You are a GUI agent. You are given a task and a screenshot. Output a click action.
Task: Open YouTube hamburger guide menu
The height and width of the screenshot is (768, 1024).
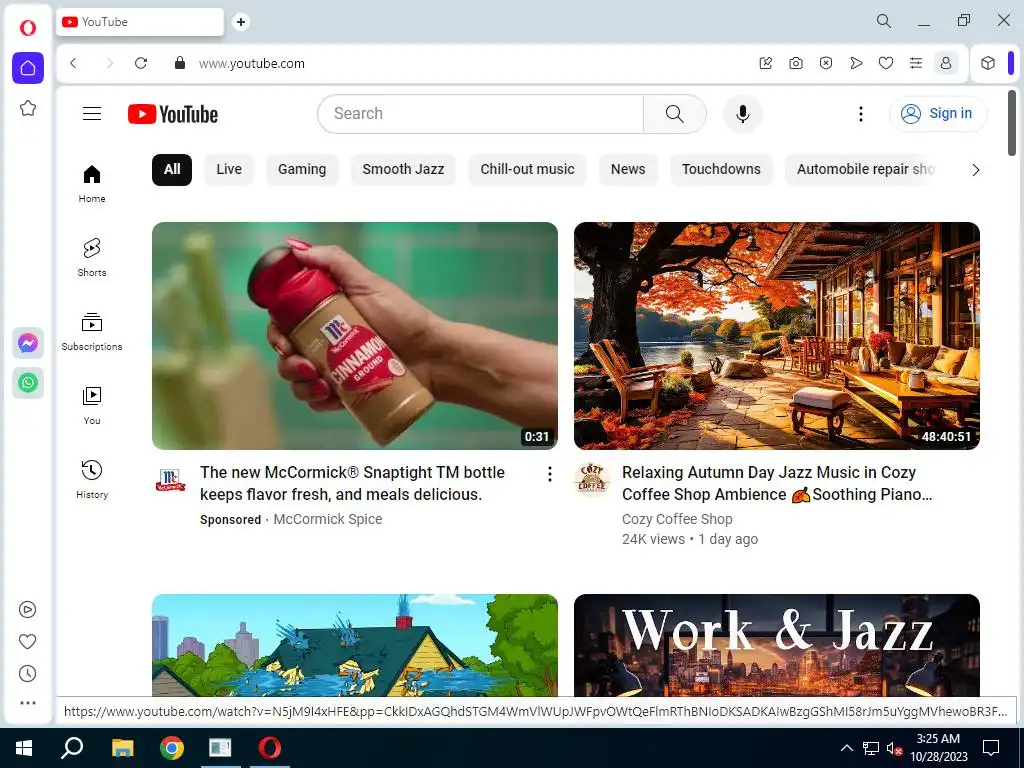tap(92, 114)
